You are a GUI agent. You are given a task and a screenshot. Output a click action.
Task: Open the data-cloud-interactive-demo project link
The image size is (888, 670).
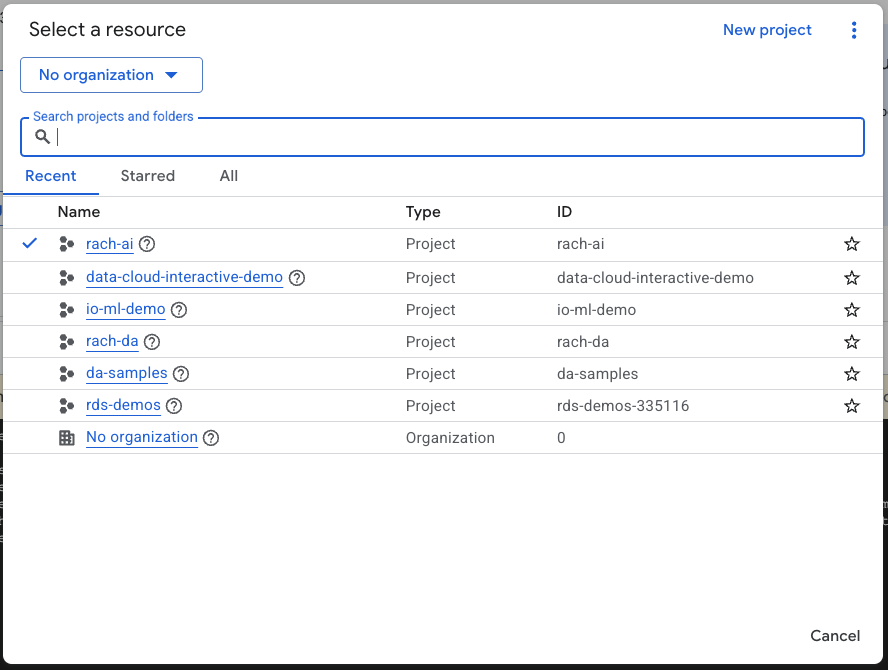(x=184, y=277)
